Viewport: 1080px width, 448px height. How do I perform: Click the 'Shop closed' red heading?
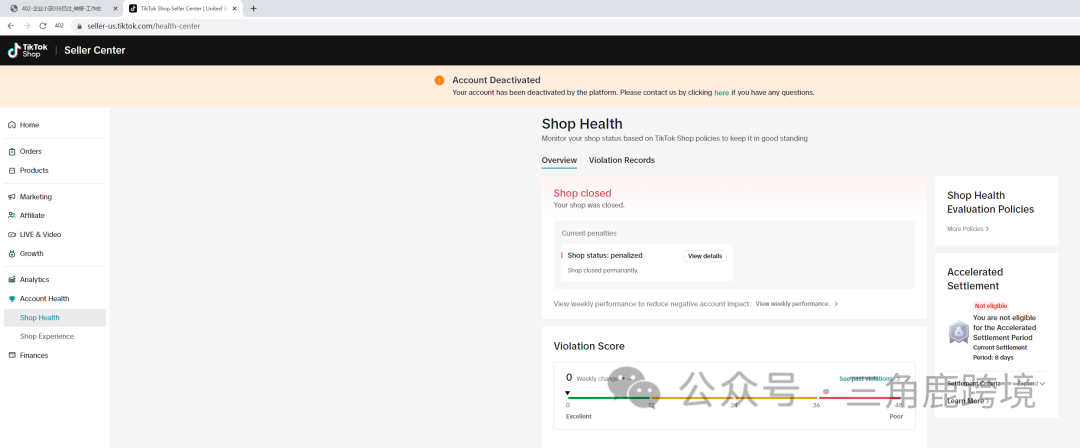tap(582, 193)
